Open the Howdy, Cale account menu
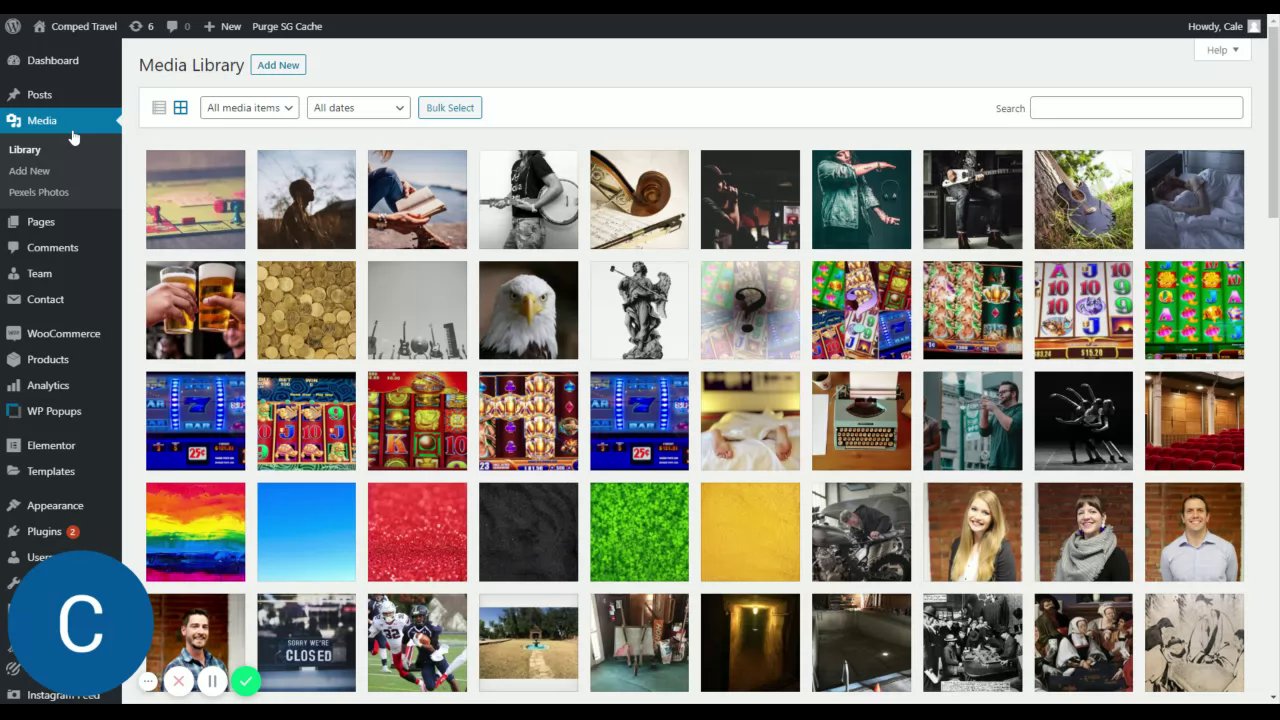The height and width of the screenshot is (720, 1280). tap(1224, 26)
